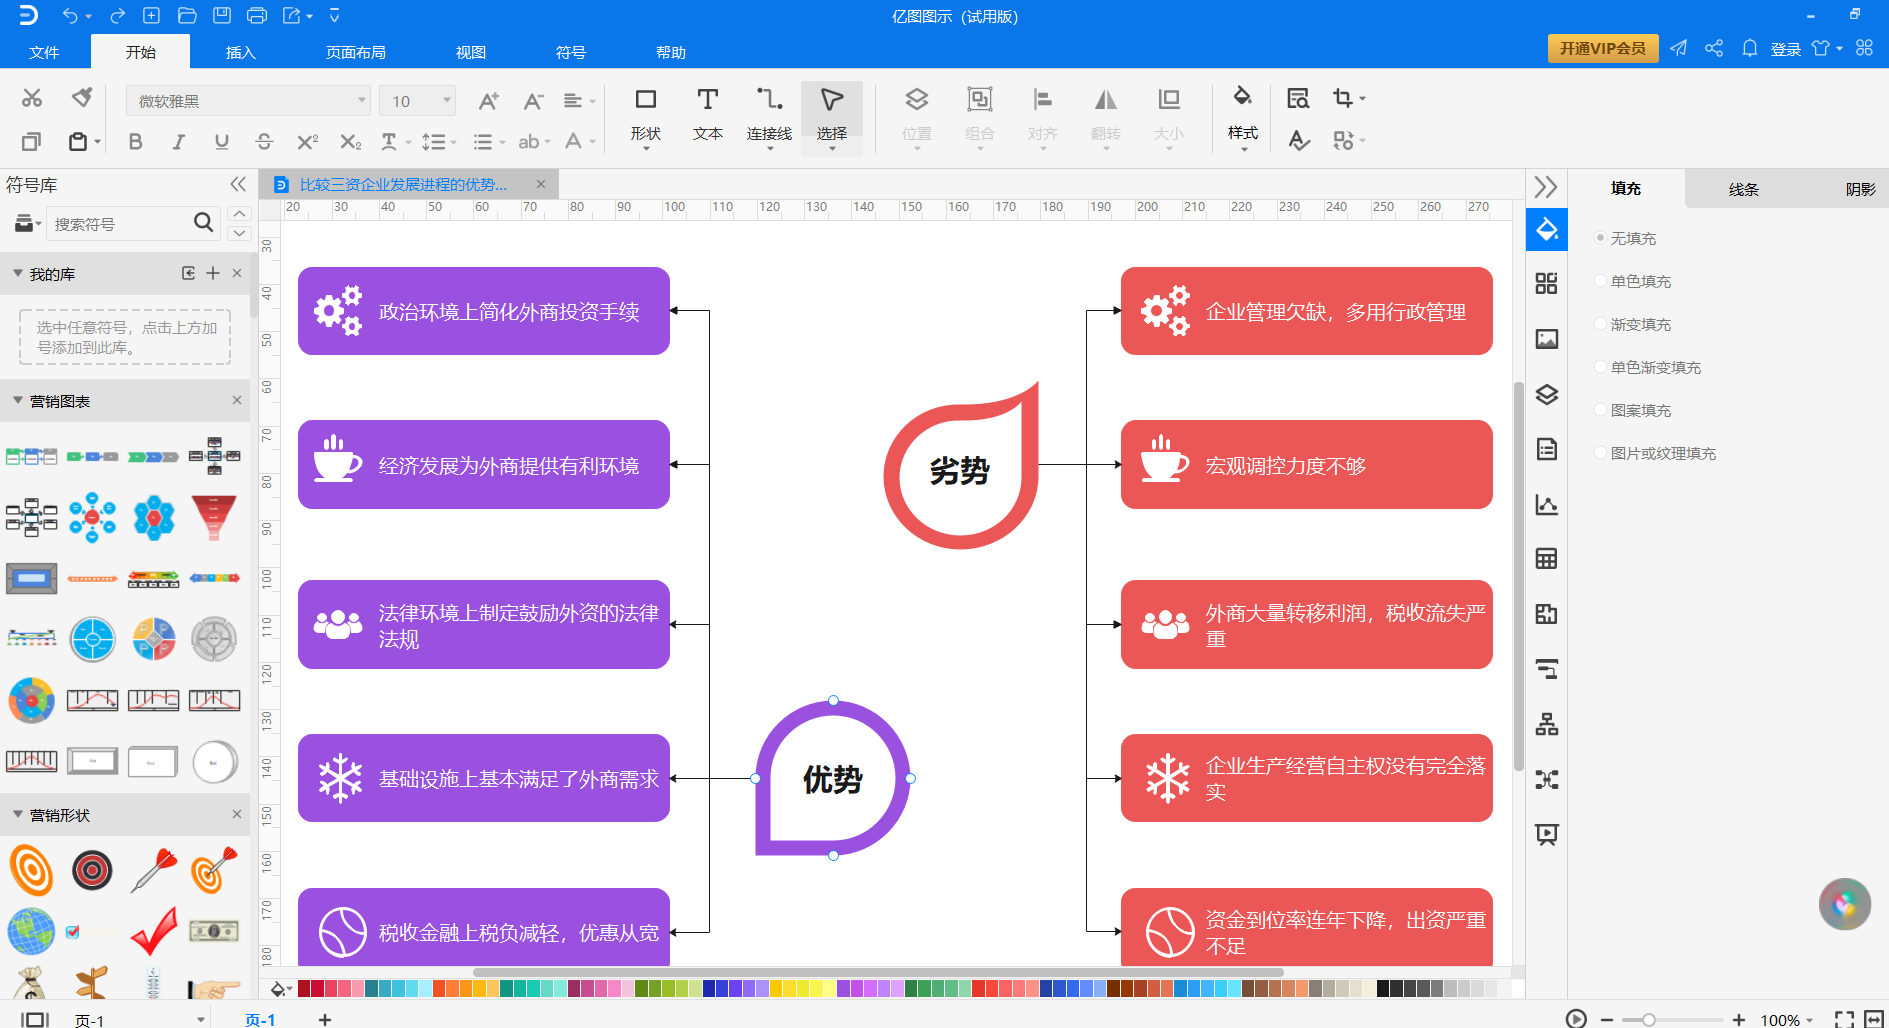Open the Org chart icon in right sidebar
This screenshot has height=1028, width=1889.
(x=1547, y=724)
